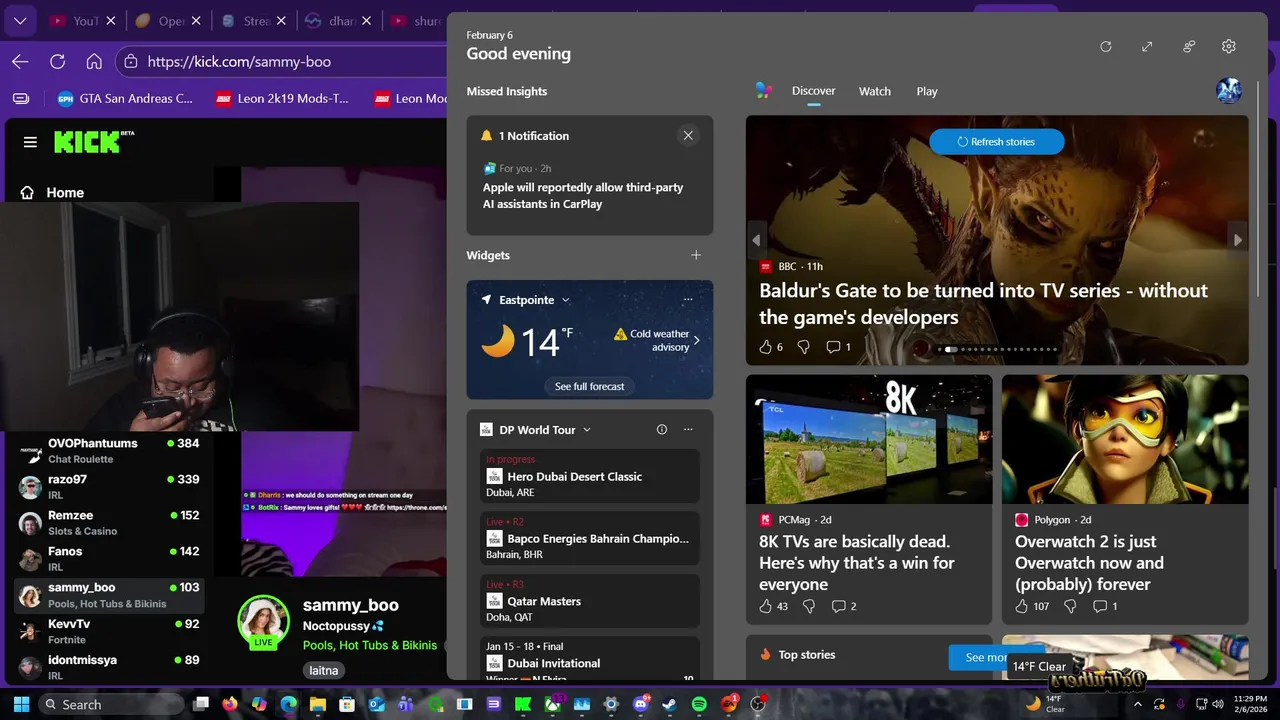This screenshot has width=1280, height=720.
Task: Switch to the Play tab
Action: pos(927,91)
